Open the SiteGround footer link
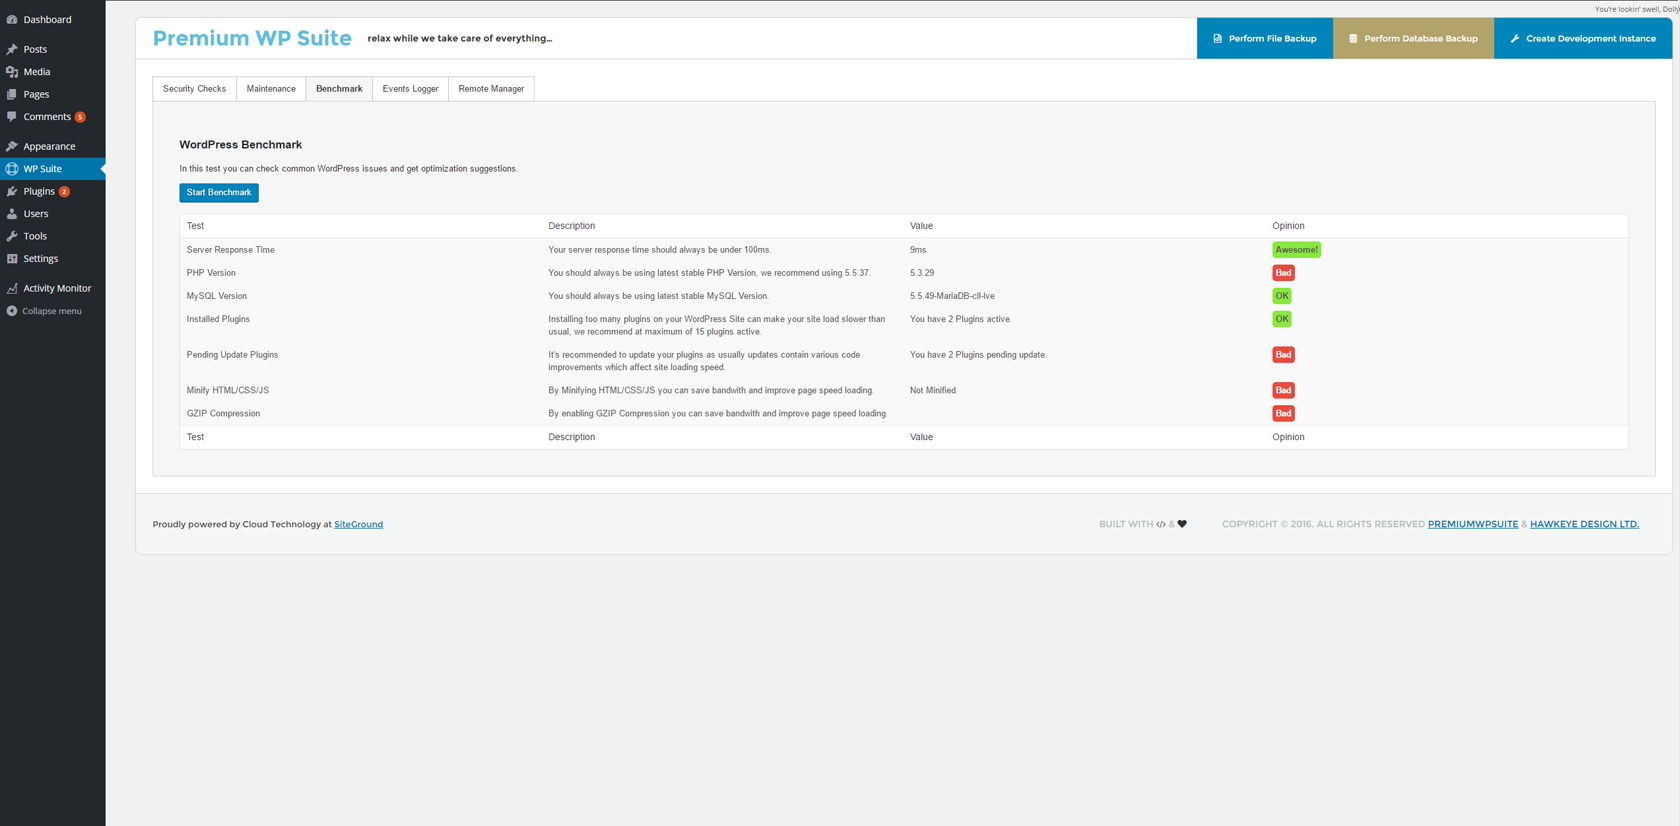Screen dimensions: 1680x826 click(358, 524)
